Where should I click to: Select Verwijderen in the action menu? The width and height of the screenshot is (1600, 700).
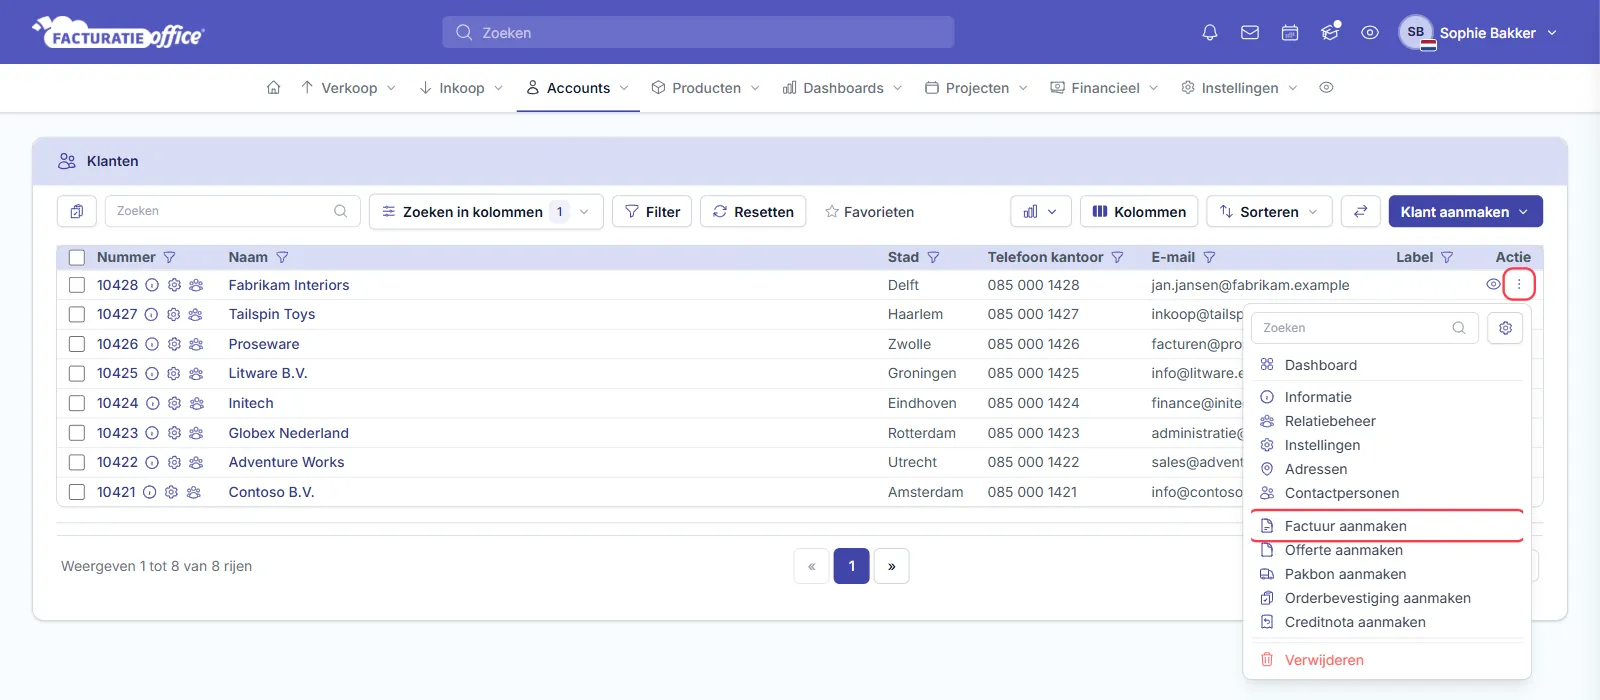[x=1387, y=660]
